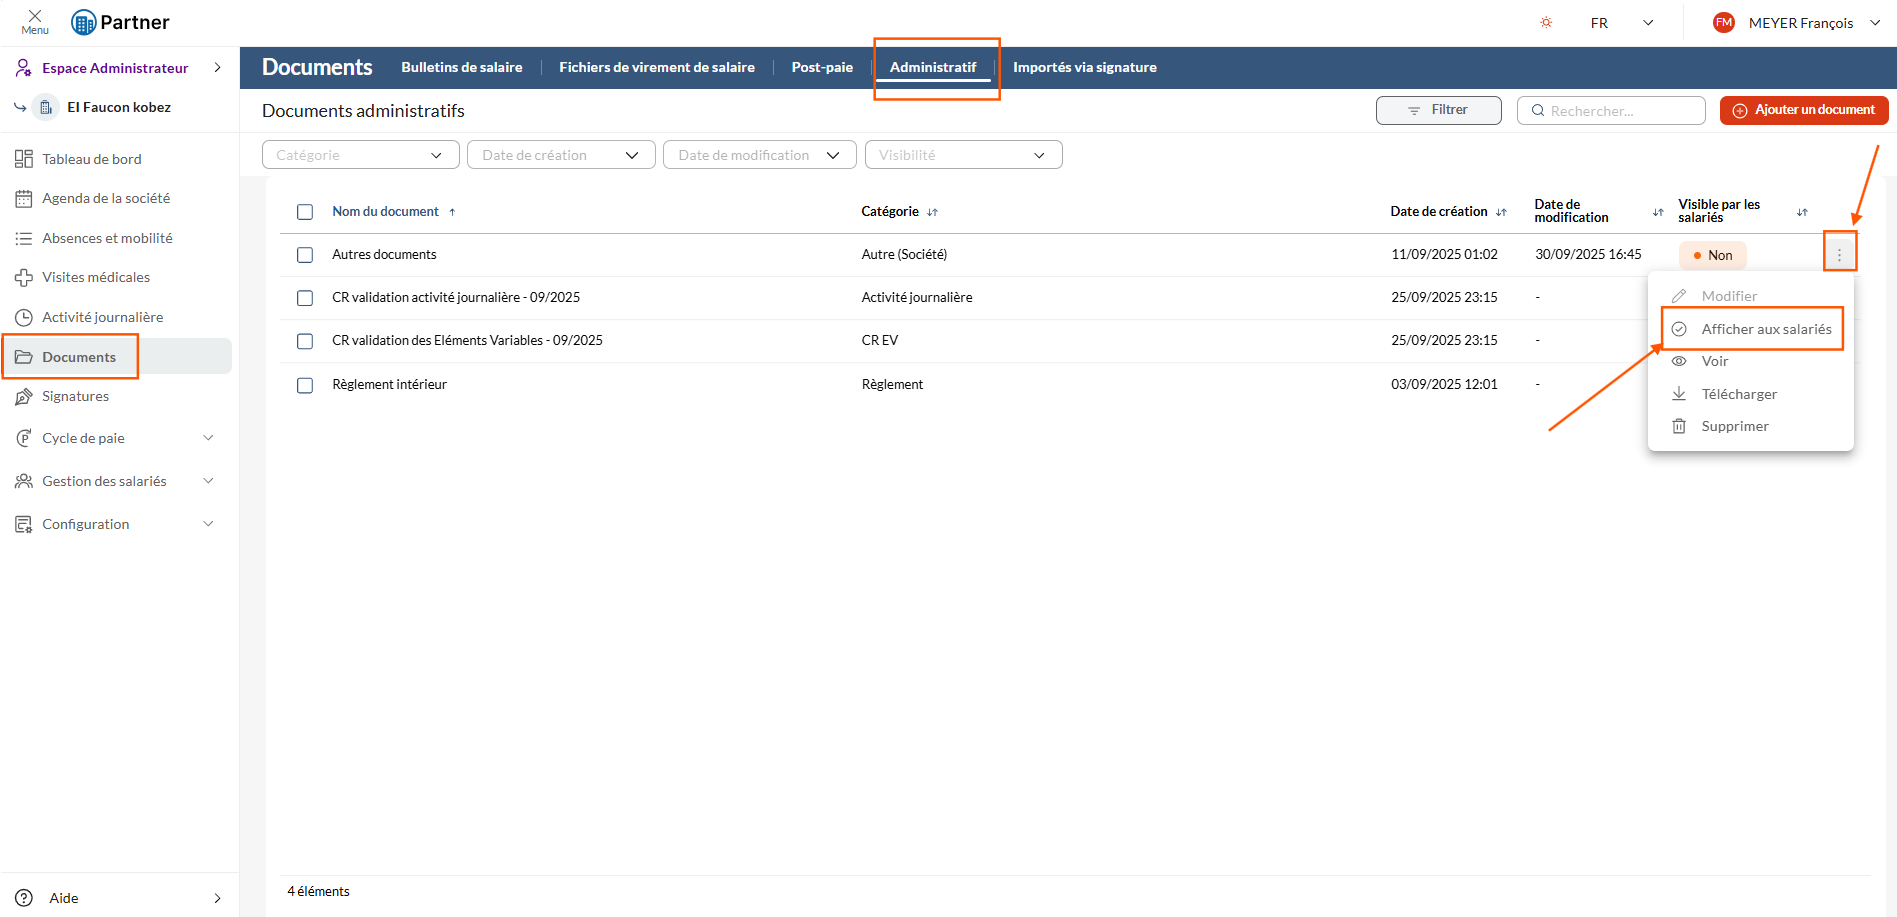Screen dimensions: 1897x917
Task: Click the Visites médicales icon in sidebar
Action: [23, 277]
